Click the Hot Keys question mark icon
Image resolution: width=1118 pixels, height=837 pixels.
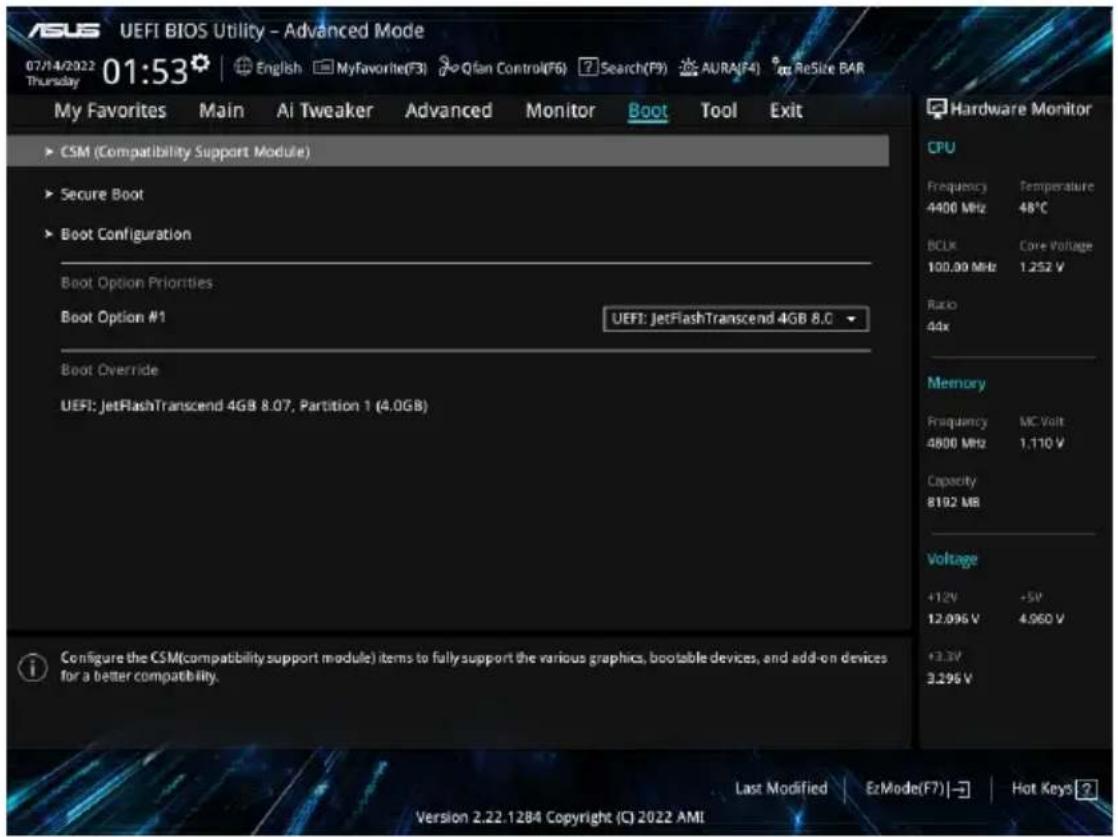[x=1086, y=789]
